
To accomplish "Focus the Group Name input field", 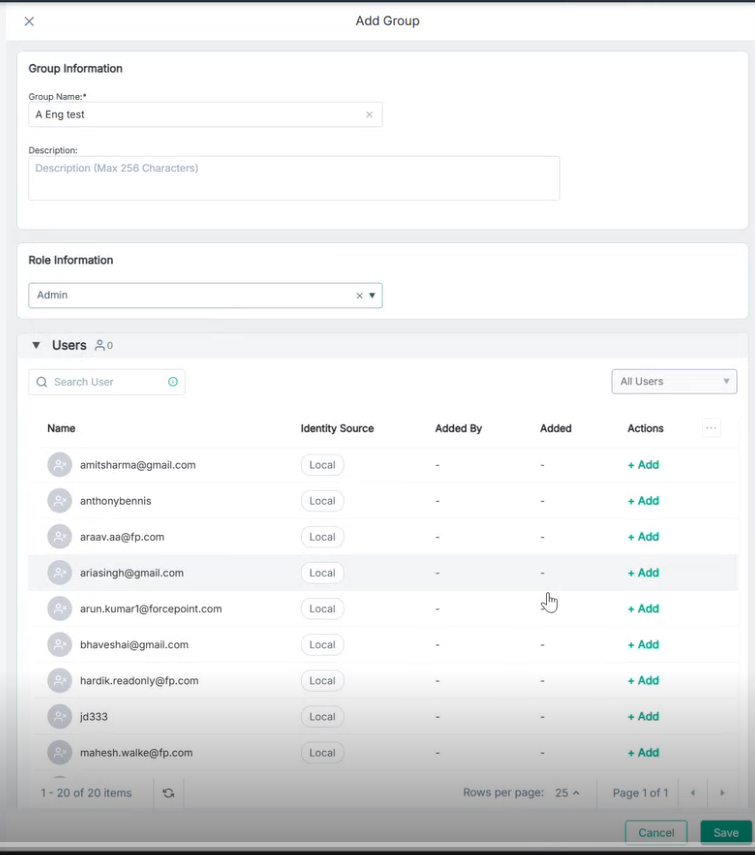I will click(205, 115).
